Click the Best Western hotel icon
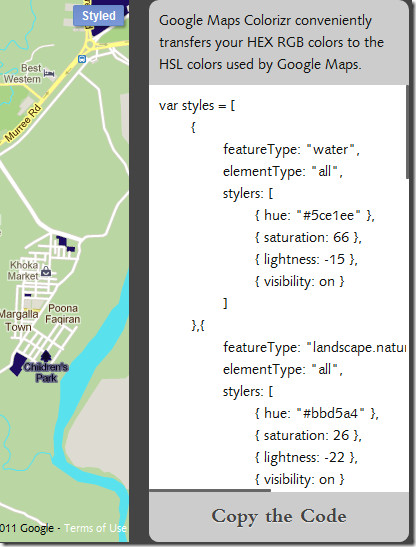Viewport: 416px width, 547px height. [x=49, y=73]
